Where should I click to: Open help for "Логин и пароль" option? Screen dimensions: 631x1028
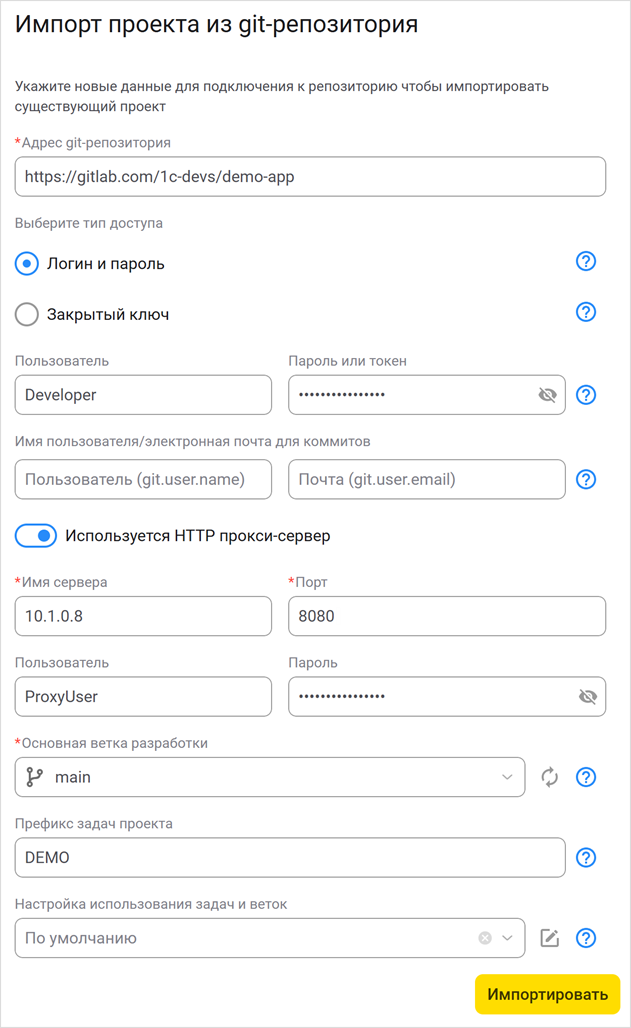(x=586, y=261)
